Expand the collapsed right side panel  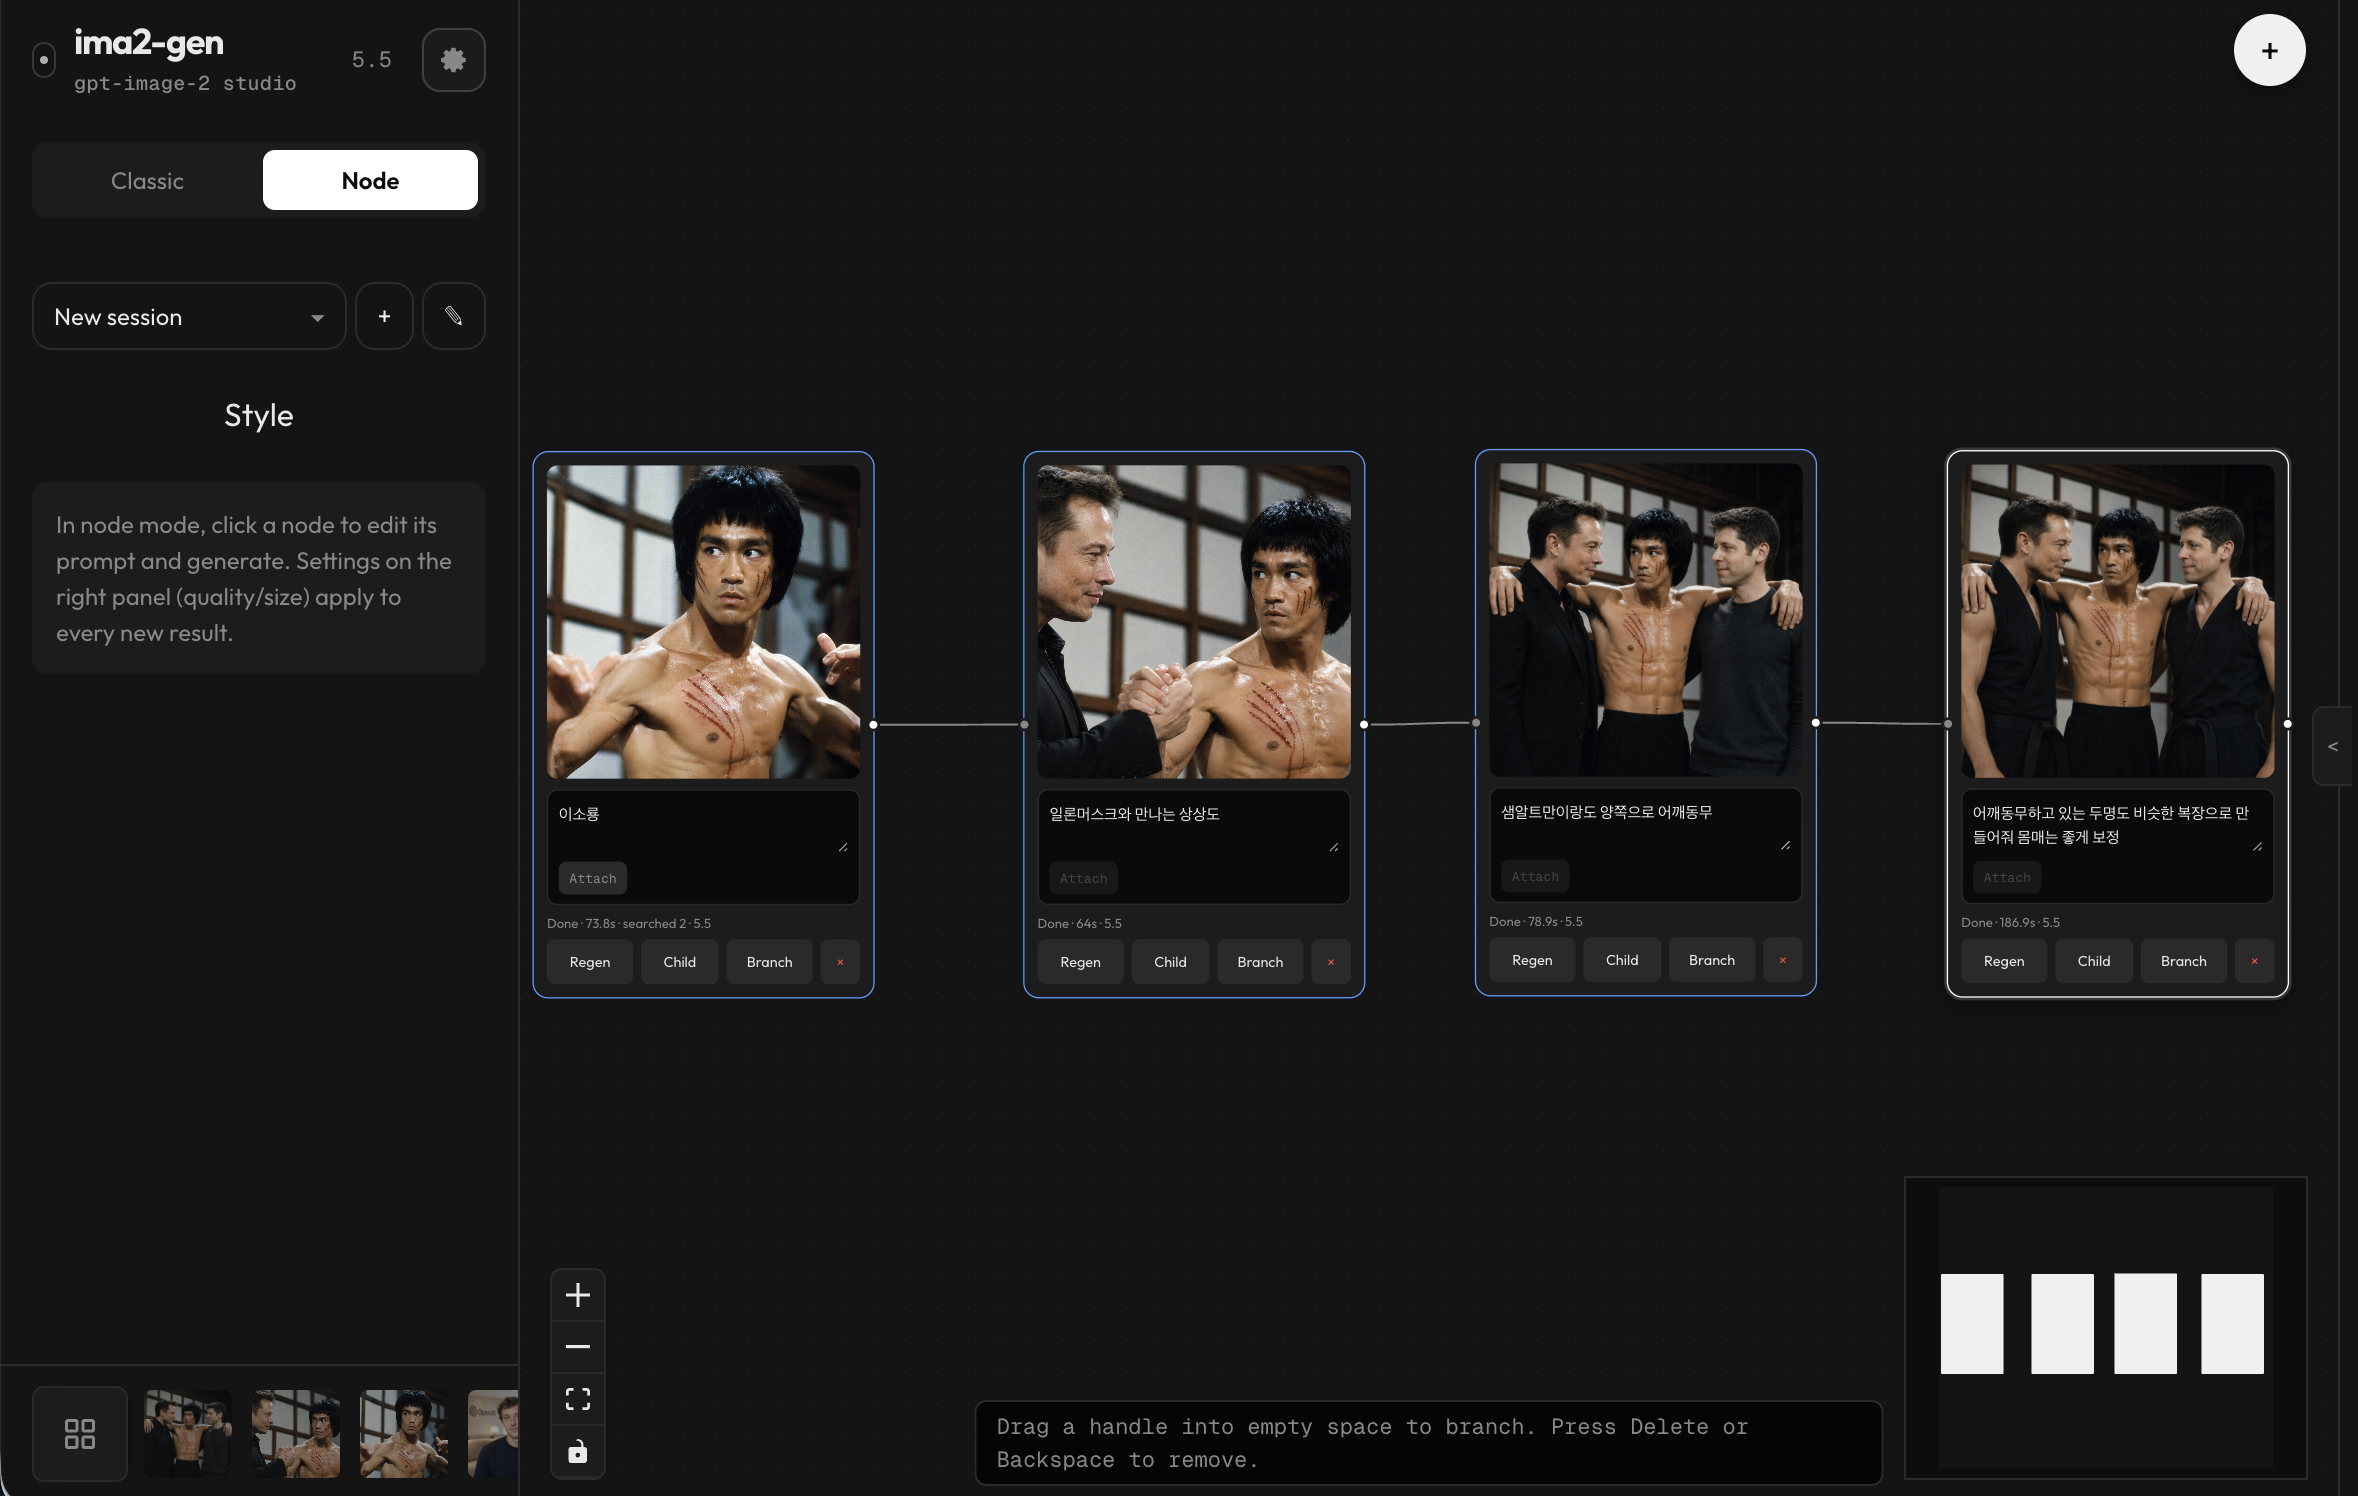[2333, 746]
